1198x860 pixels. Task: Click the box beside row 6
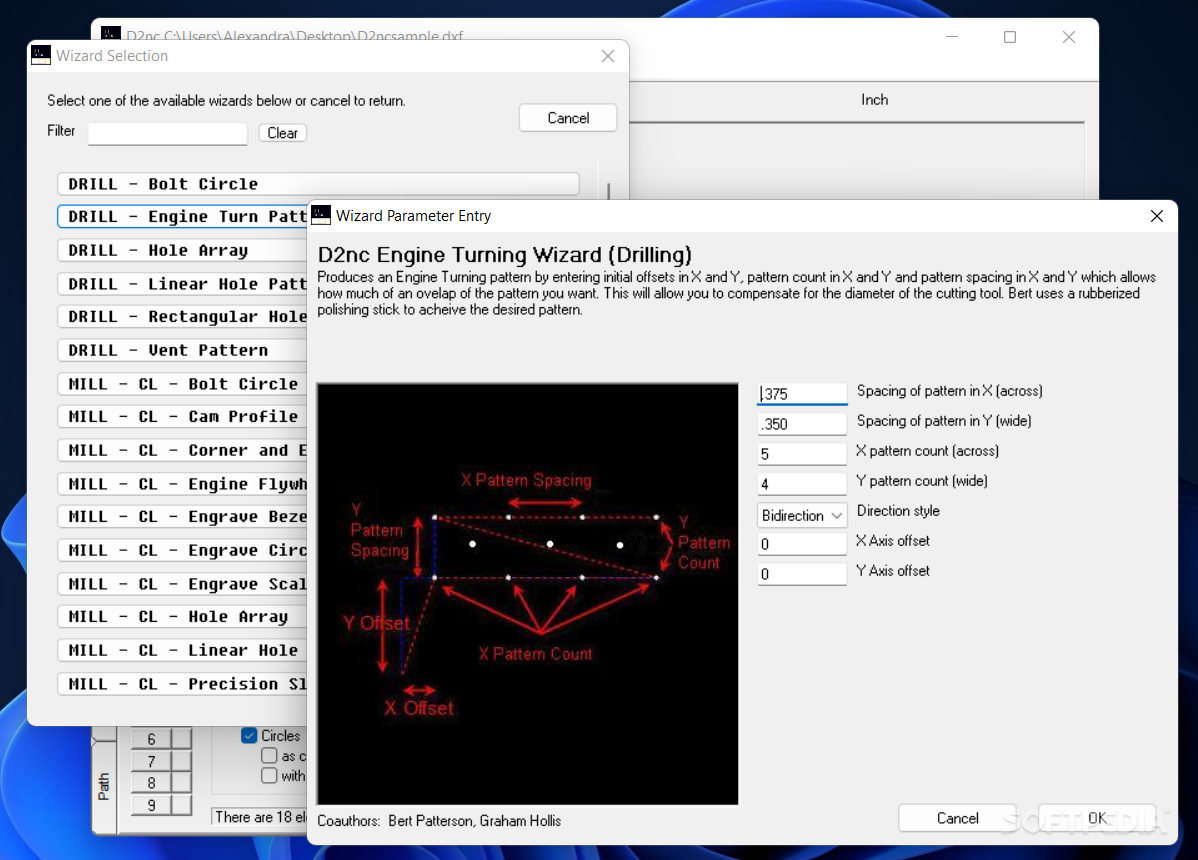pos(181,739)
